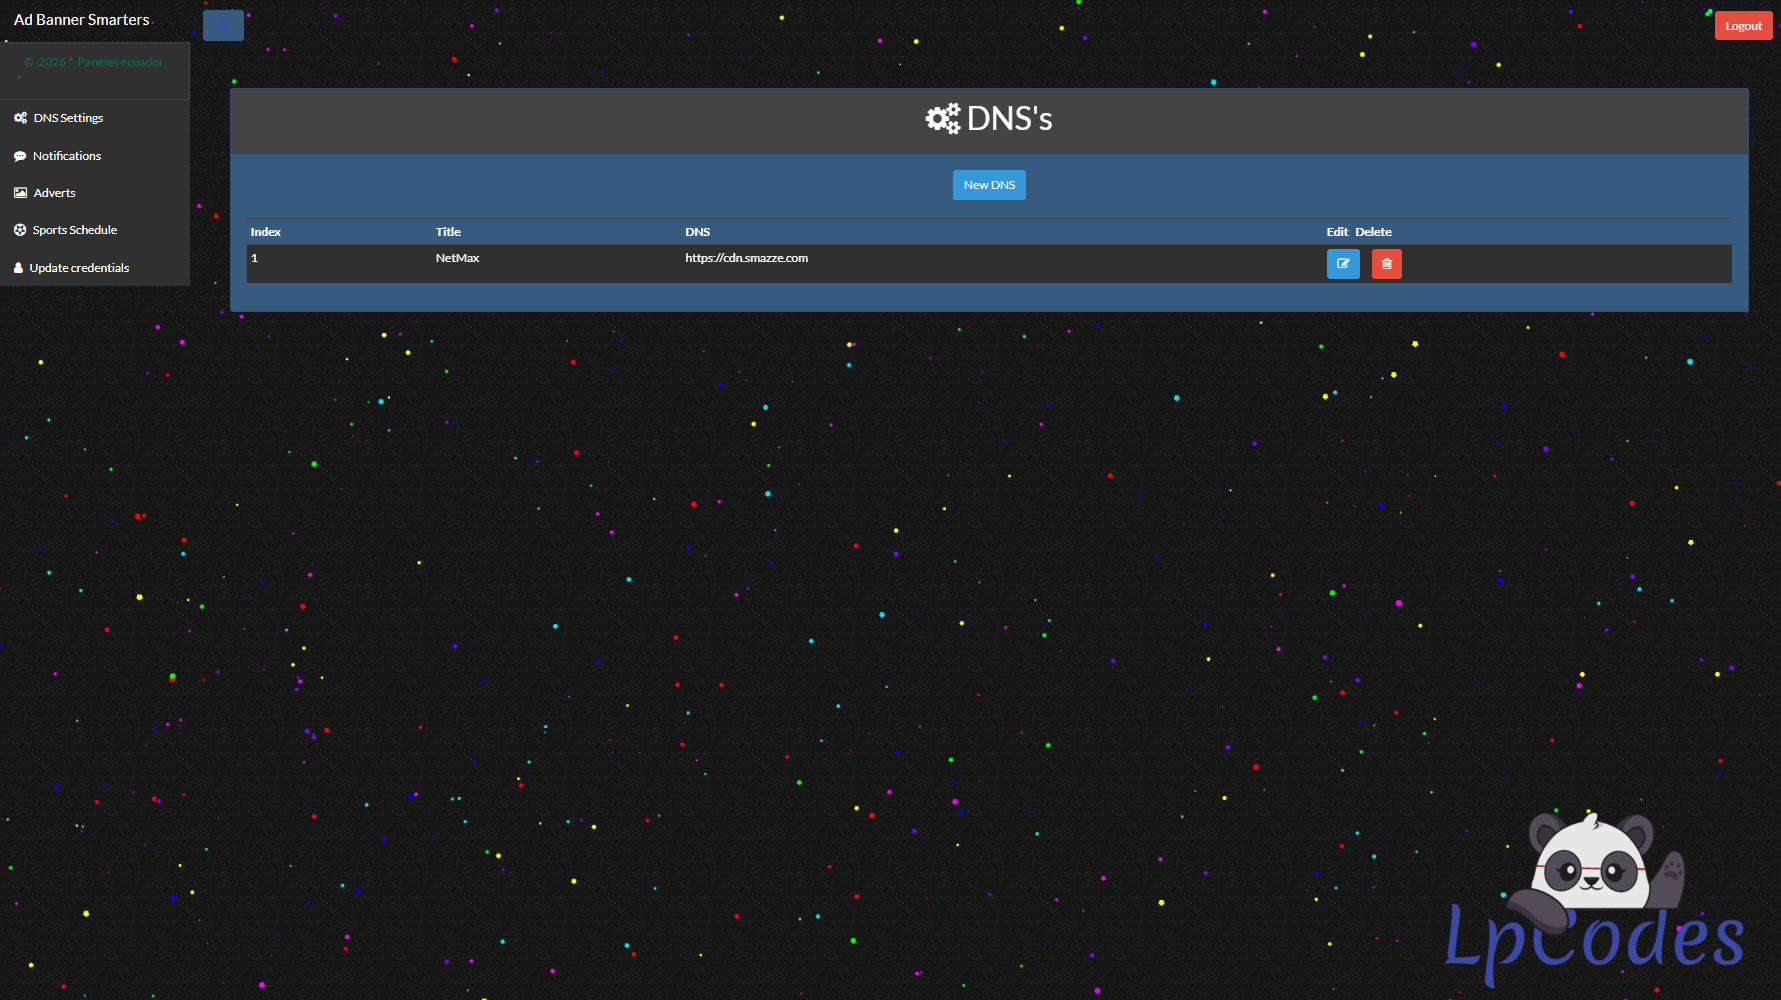
Task: Click the Title column header
Action: pyautogui.click(x=448, y=232)
